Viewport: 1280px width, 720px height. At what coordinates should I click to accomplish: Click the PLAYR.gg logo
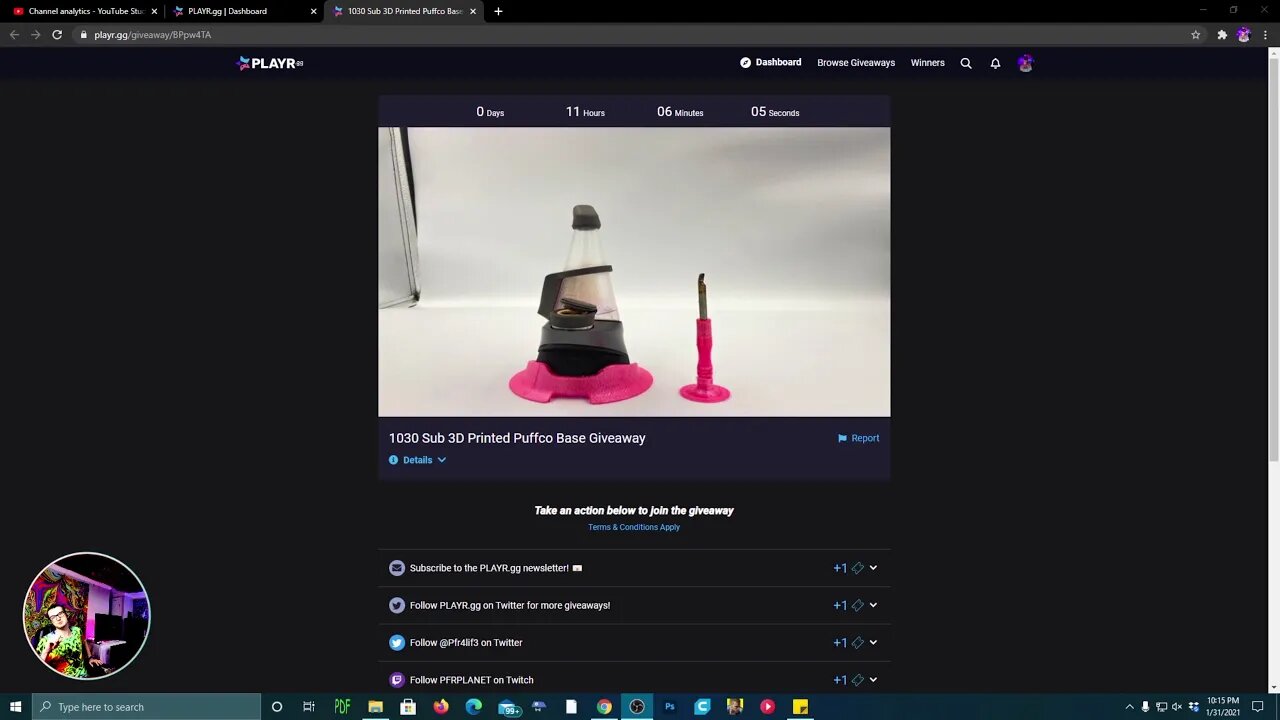coord(270,63)
